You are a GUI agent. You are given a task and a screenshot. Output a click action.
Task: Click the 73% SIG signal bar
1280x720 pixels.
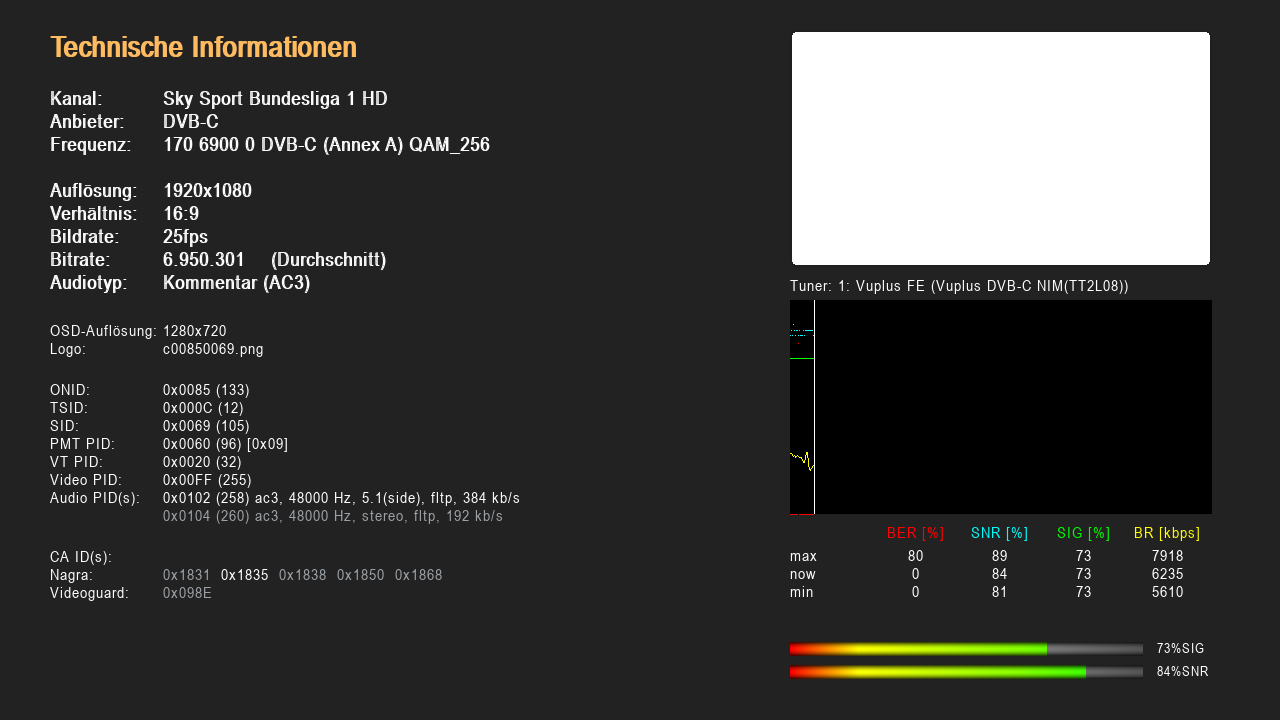(x=965, y=649)
